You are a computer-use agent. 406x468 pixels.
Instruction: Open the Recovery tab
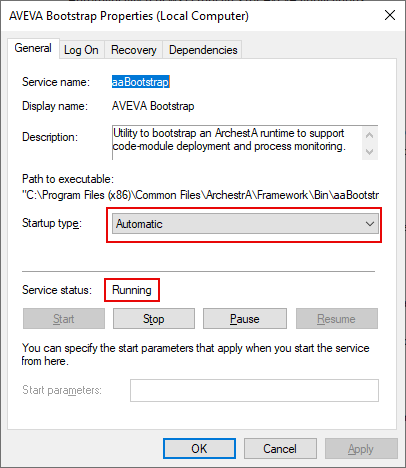point(133,50)
